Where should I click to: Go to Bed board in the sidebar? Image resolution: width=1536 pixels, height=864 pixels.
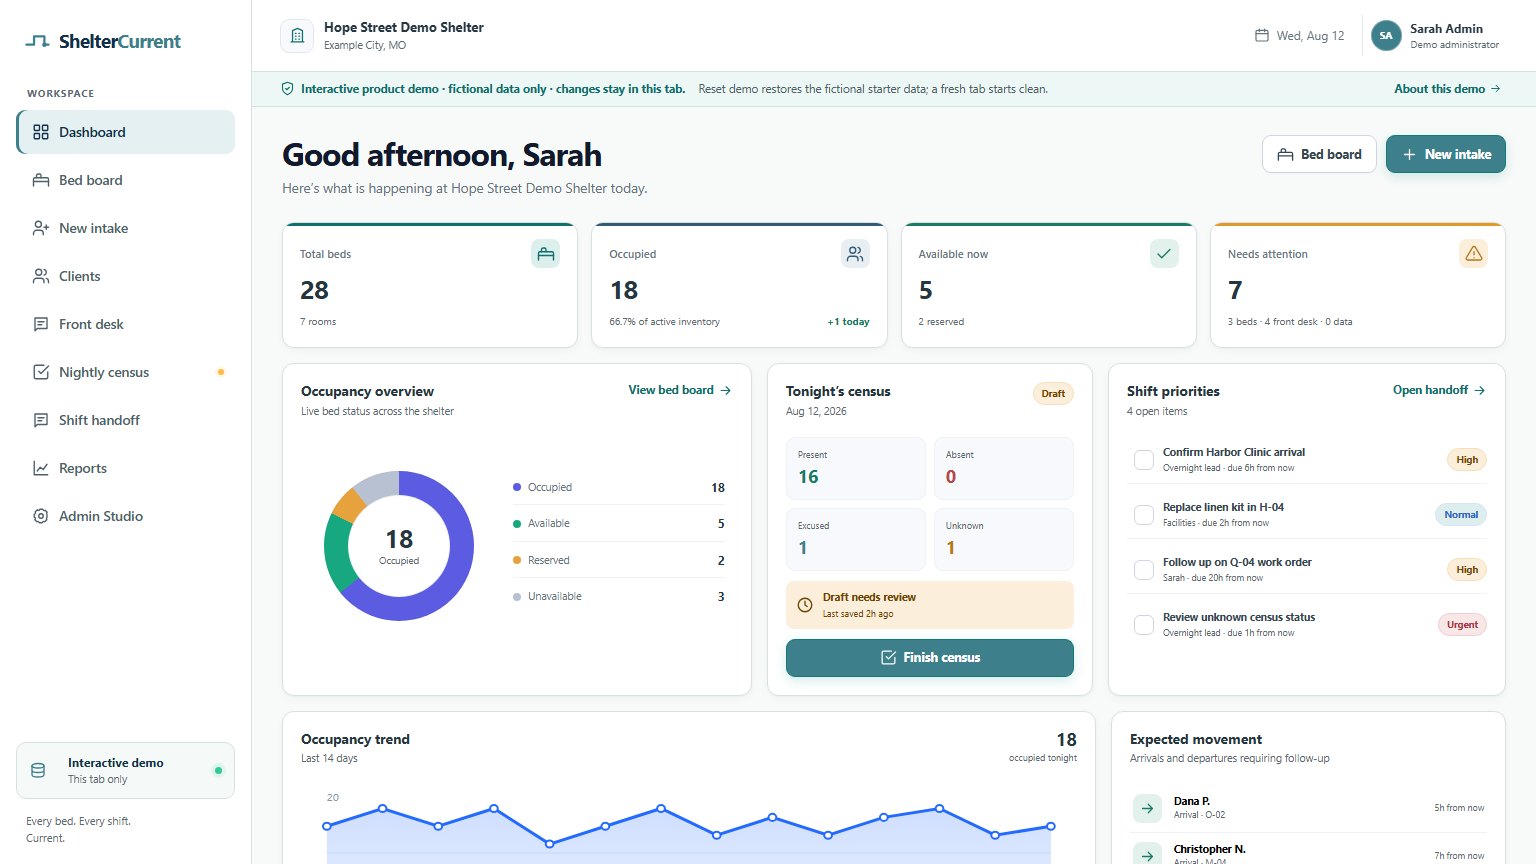(x=126, y=180)
